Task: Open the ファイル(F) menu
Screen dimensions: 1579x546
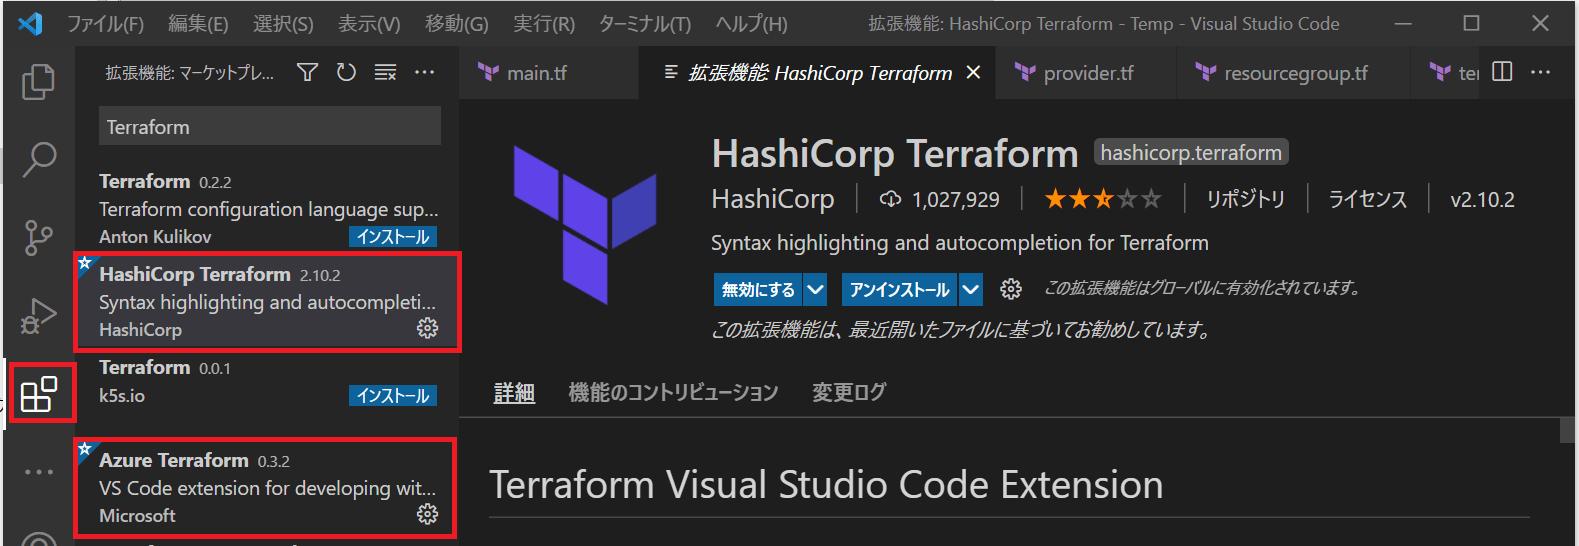Action: click(105, 23)
